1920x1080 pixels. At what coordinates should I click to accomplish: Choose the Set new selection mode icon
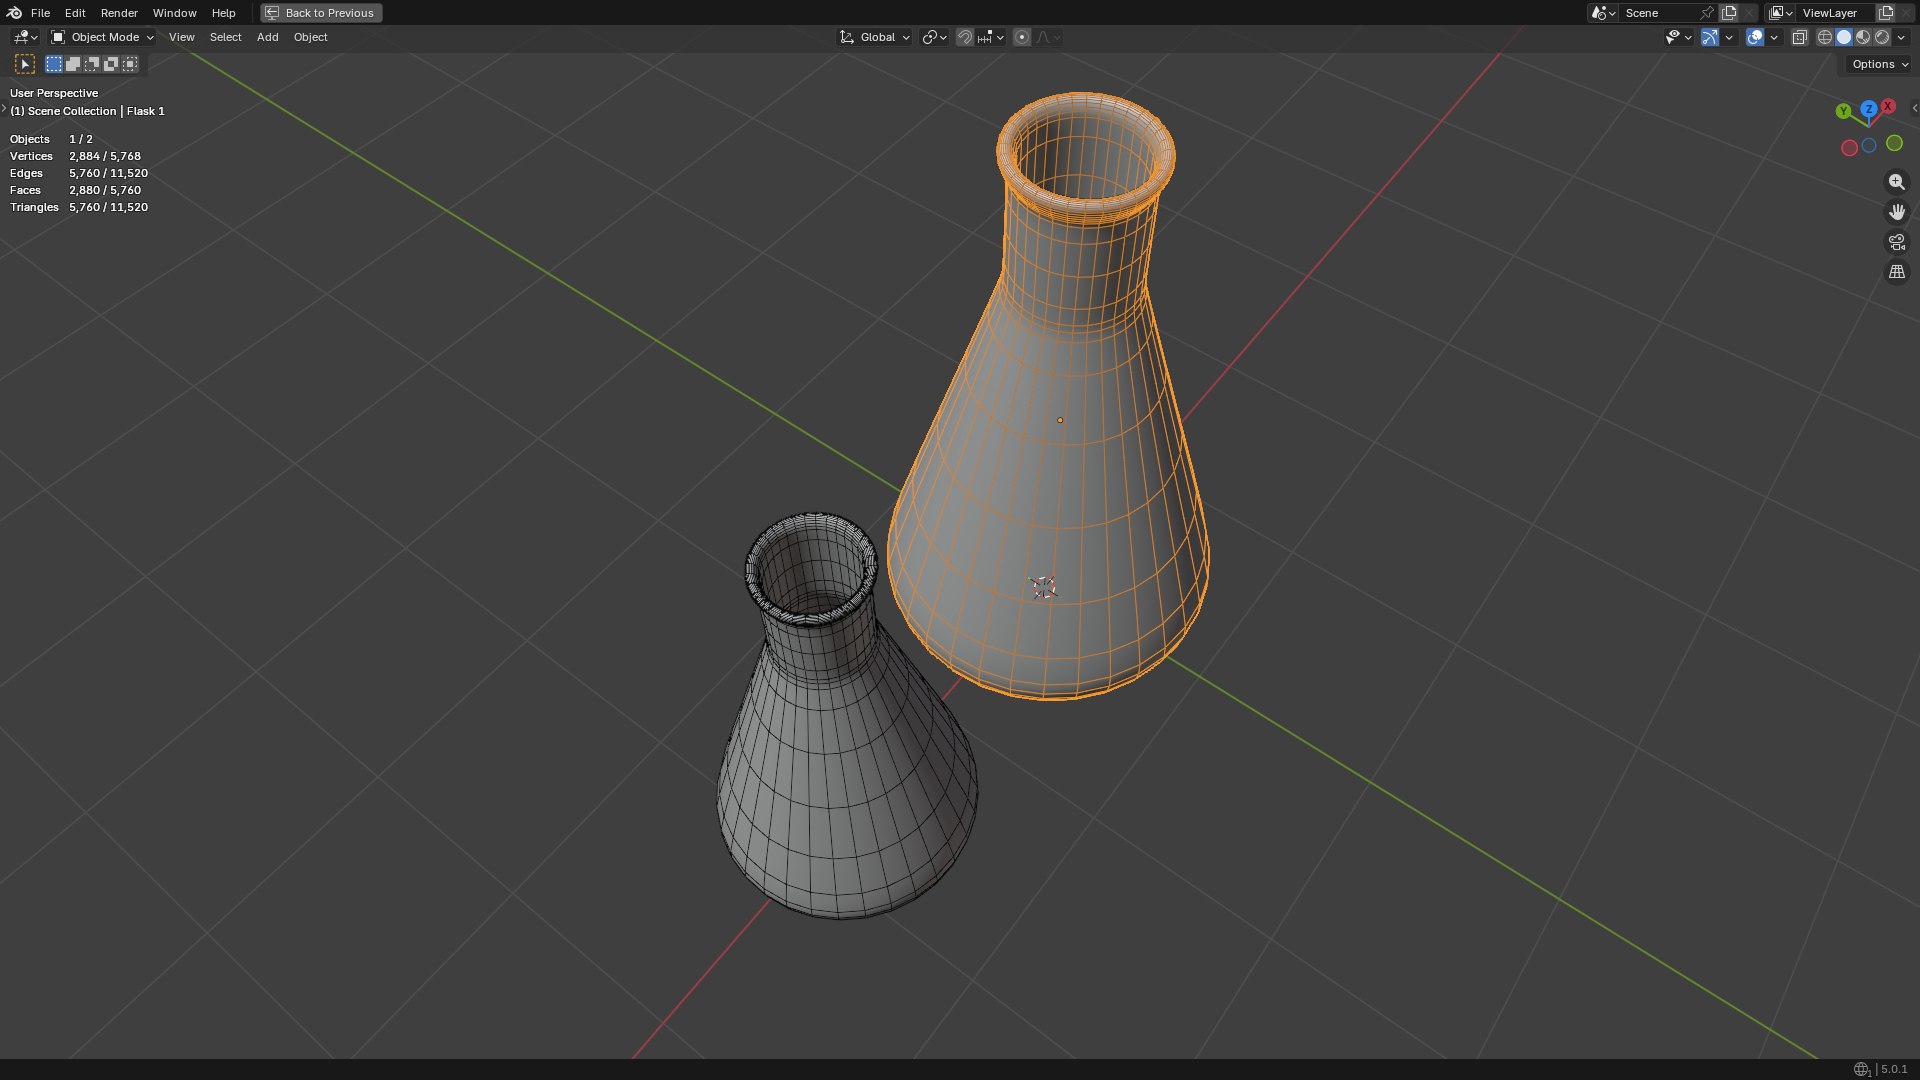[x=54, y=64]
